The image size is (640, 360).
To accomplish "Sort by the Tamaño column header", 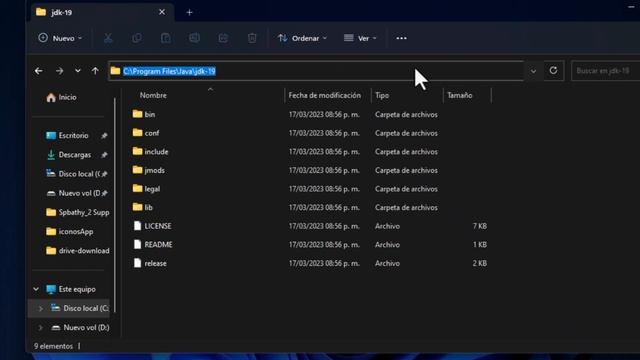I will click(x=460, y=95).
